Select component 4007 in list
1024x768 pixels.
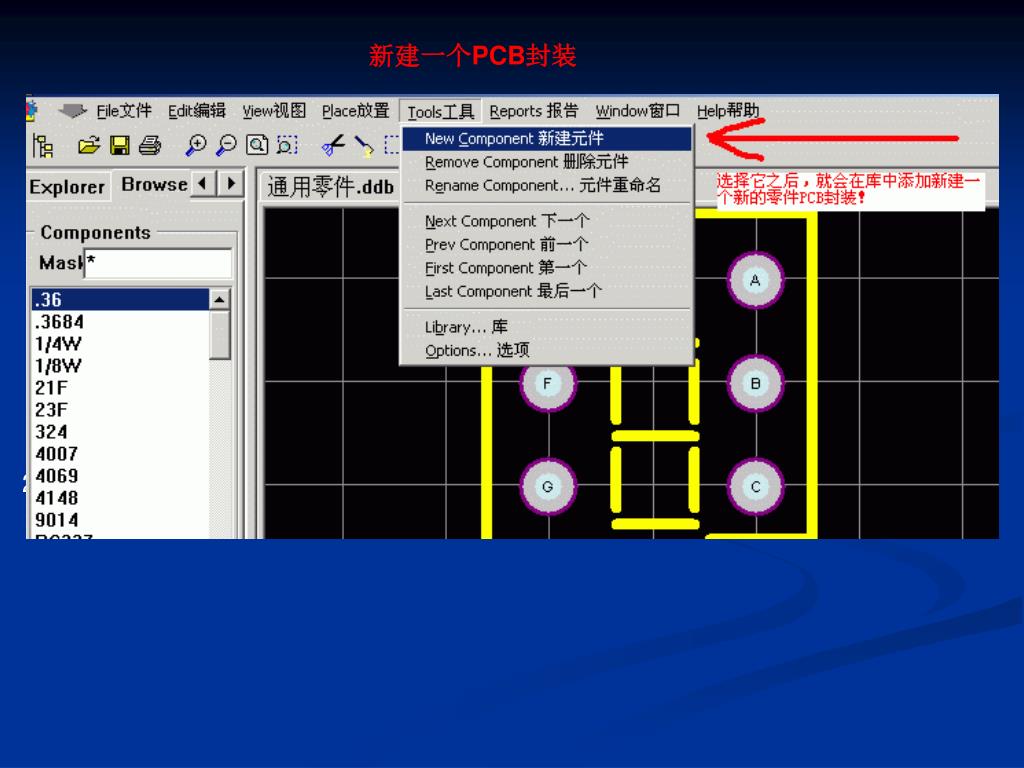click(x=120, y=454)
